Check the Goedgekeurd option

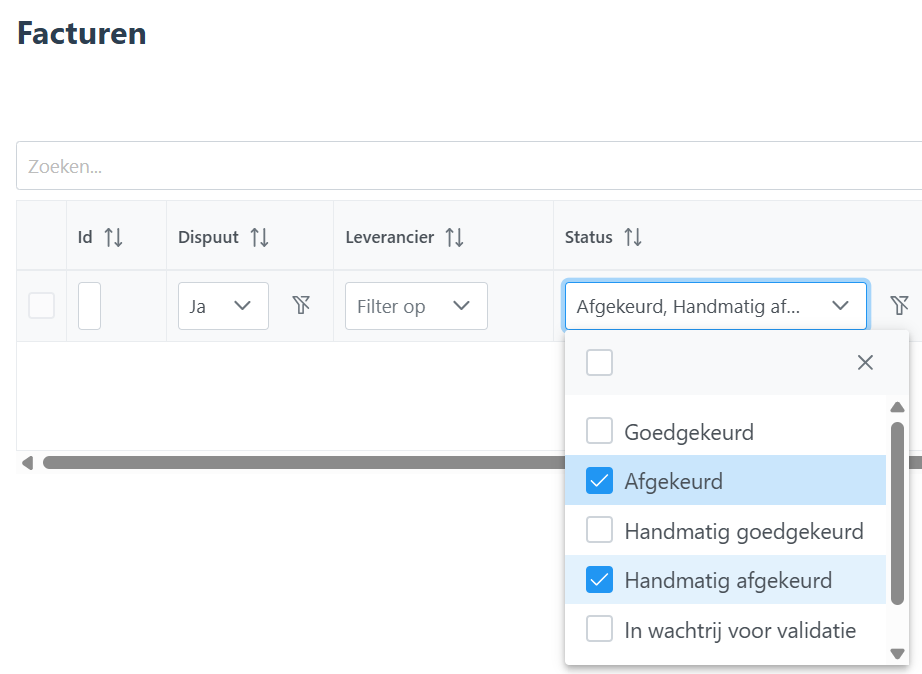tap(599, 432)
